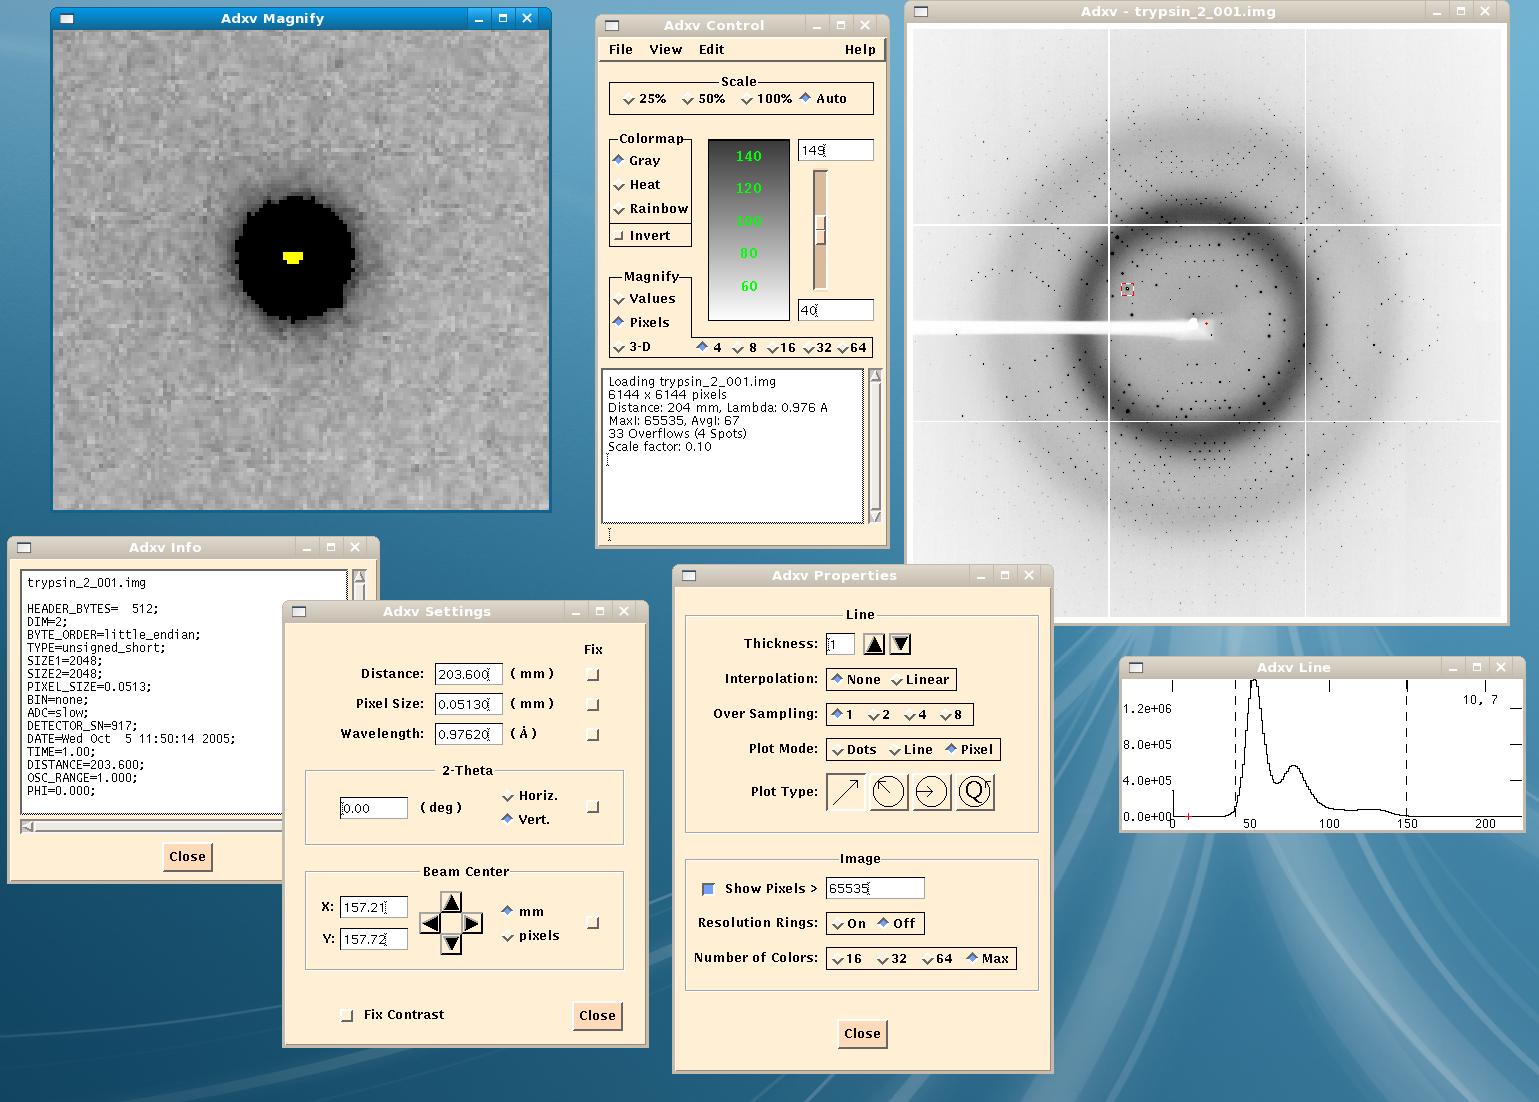Viewport: 1539px width, 1102px height.
Task: Open the File menu in Adxv Control
Action: pos(621,49)
